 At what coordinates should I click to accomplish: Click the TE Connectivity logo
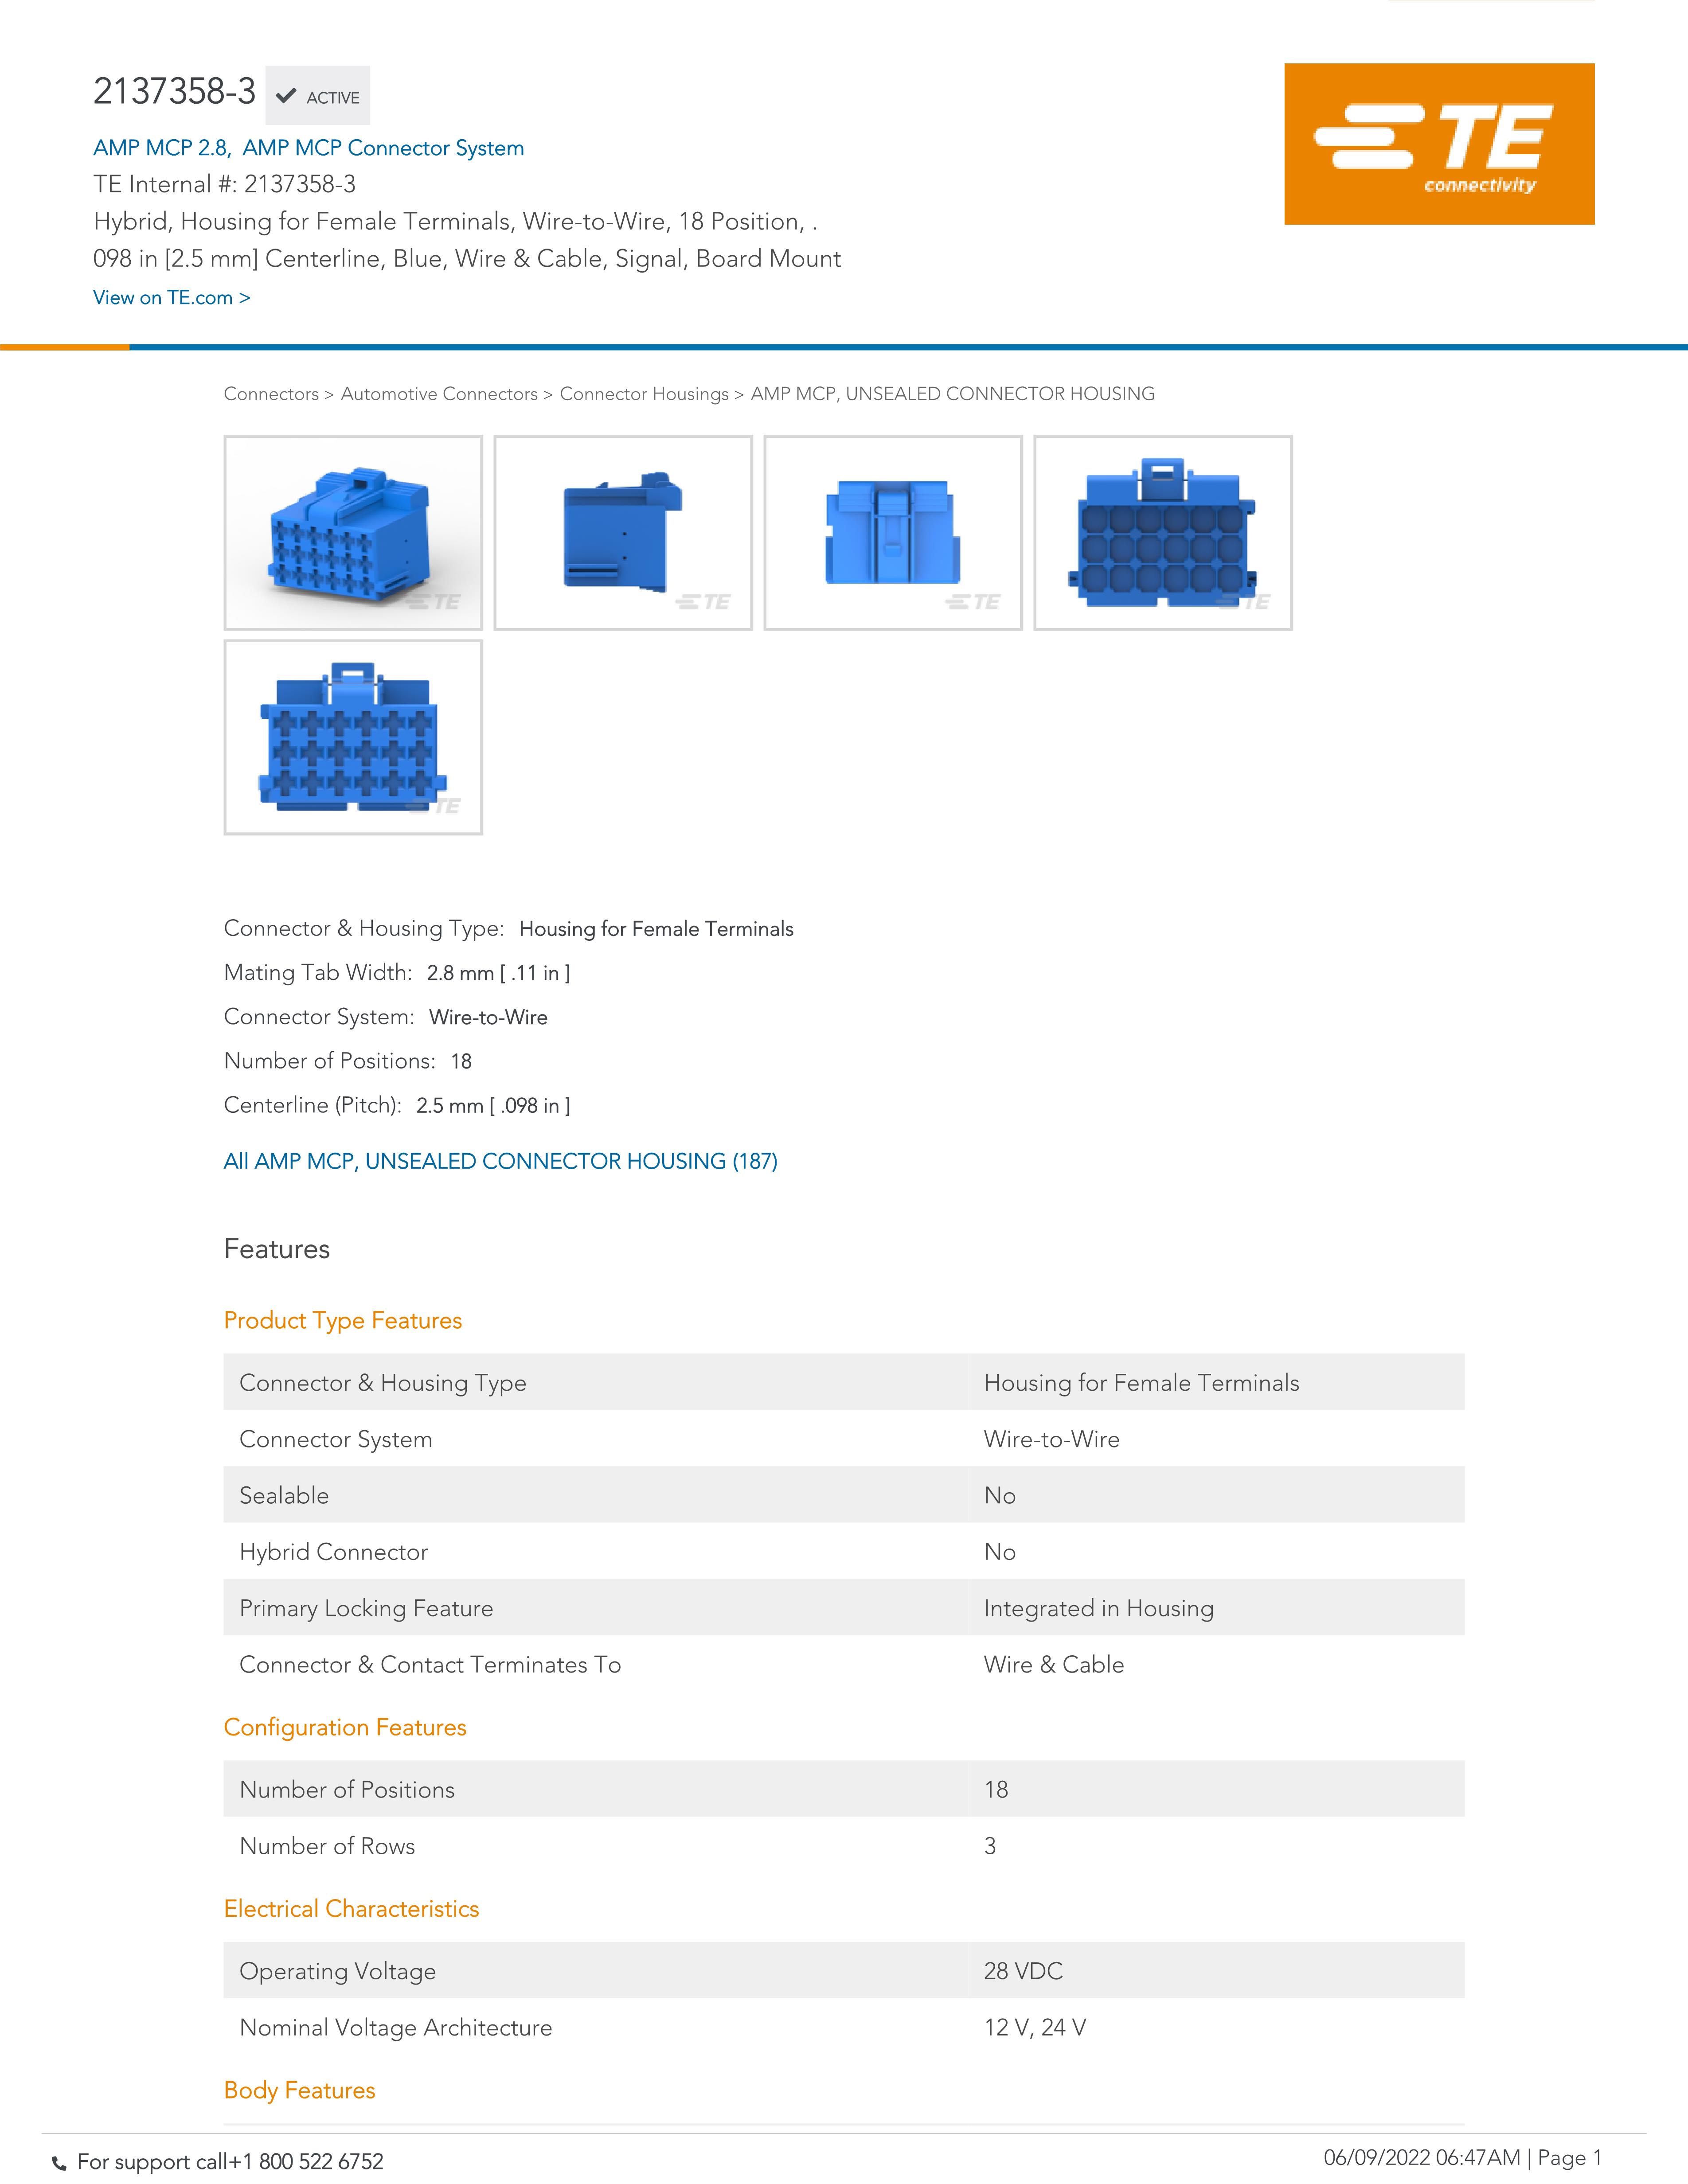click(1439, 144)
